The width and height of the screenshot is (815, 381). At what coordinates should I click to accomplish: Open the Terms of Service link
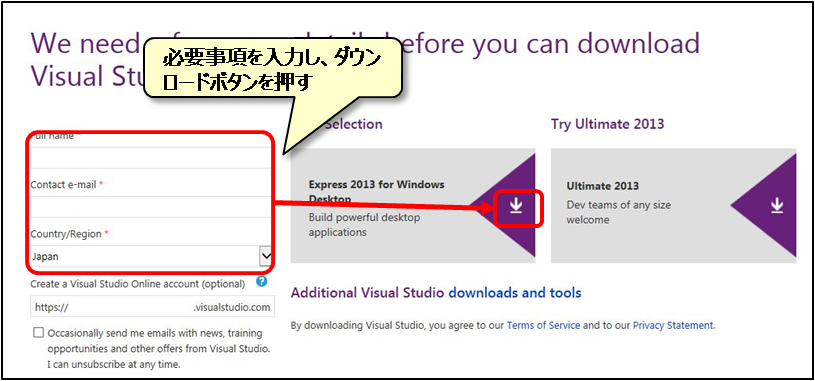click(x=543, y=326)
